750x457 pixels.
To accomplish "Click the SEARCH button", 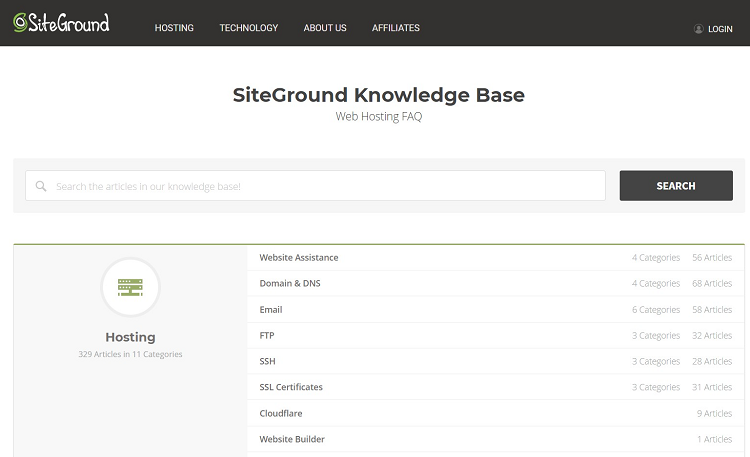I will [x=676, y=186].
